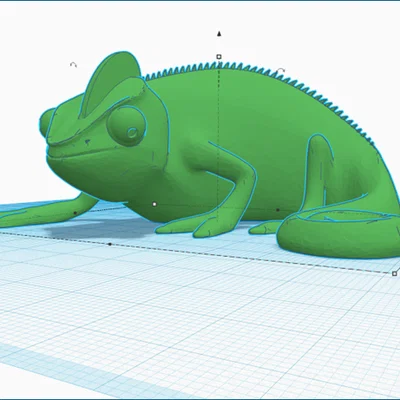Click the black midpoint dot on the front dashed workplane edge

110,244
